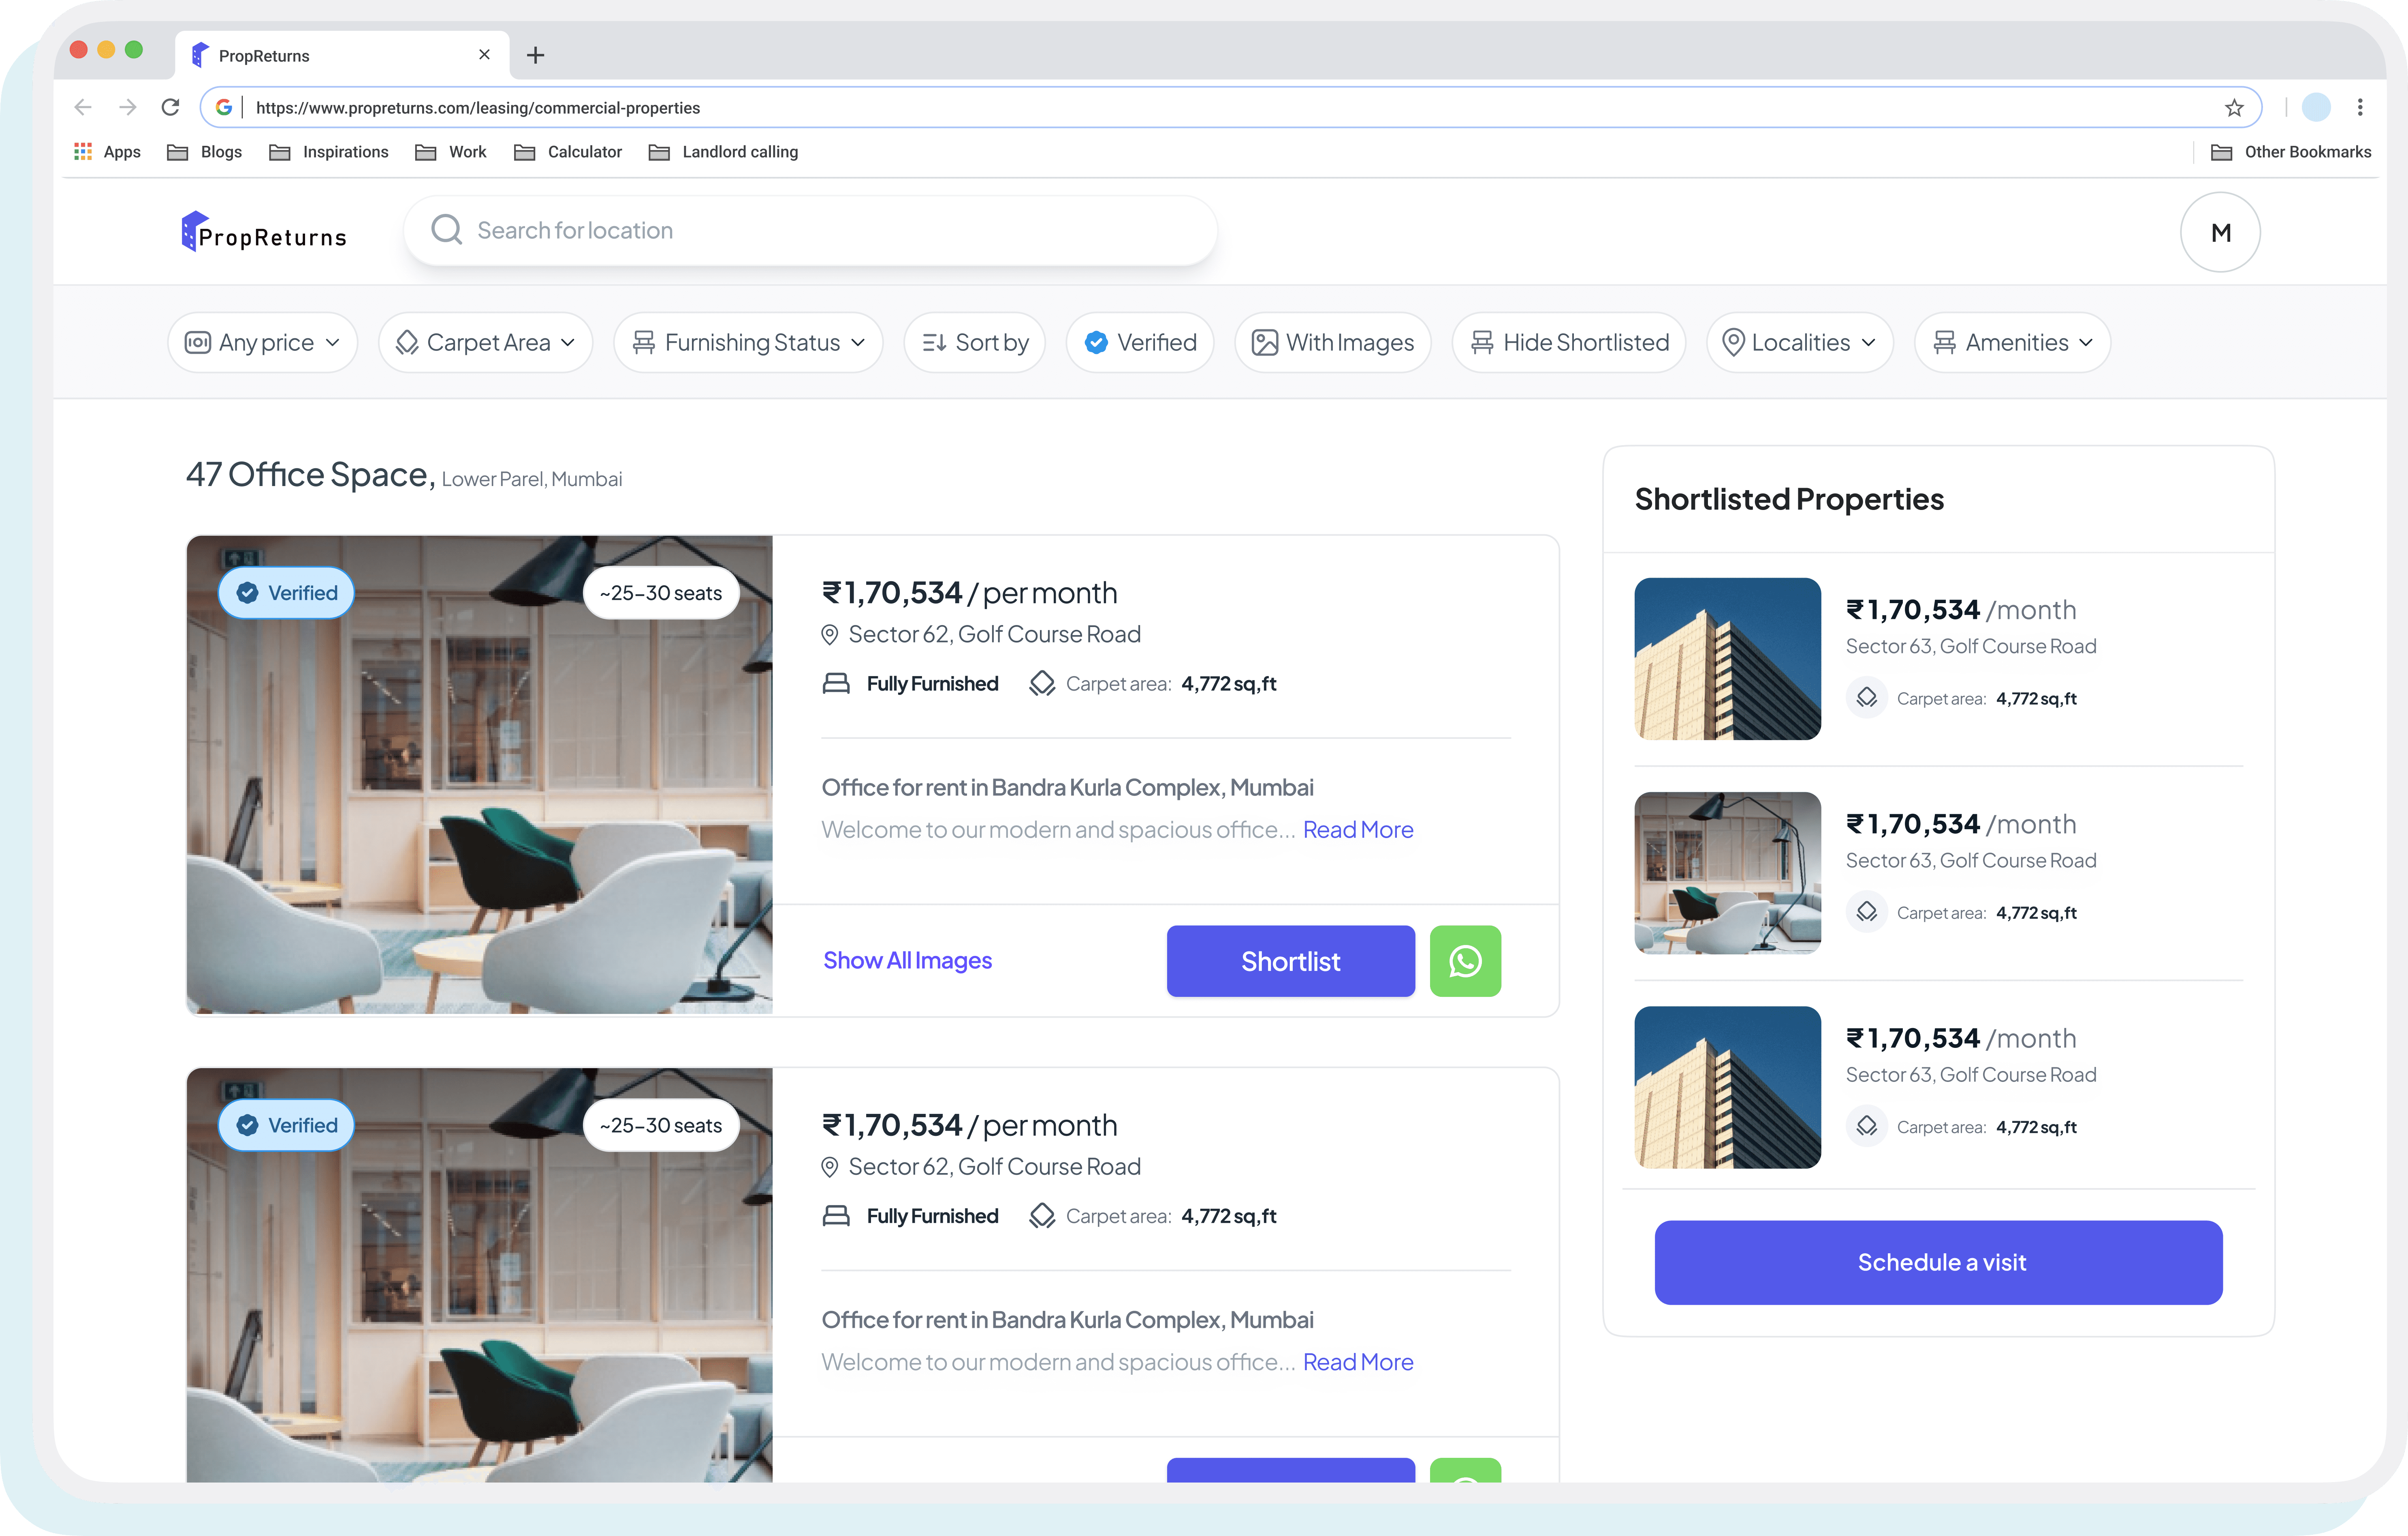Viewport: 2408px width, 1536px height.
Task: Reload the page with the refresh icon
Action: click(171, 107)
